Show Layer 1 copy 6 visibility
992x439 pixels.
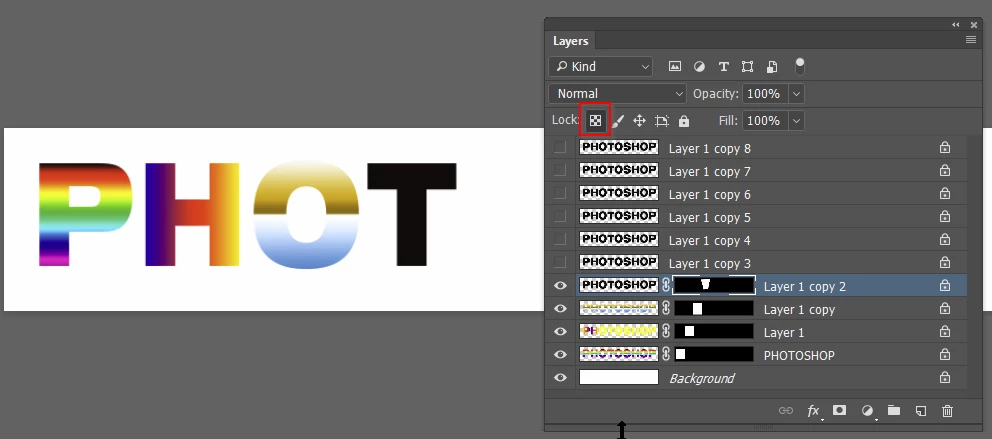560,193
